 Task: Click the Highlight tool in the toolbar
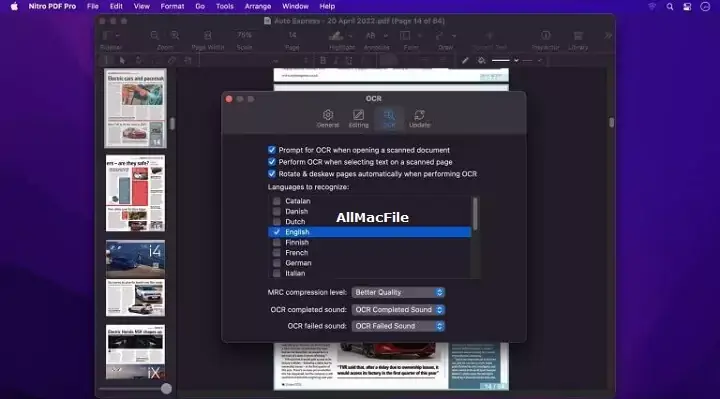(336, 35)
